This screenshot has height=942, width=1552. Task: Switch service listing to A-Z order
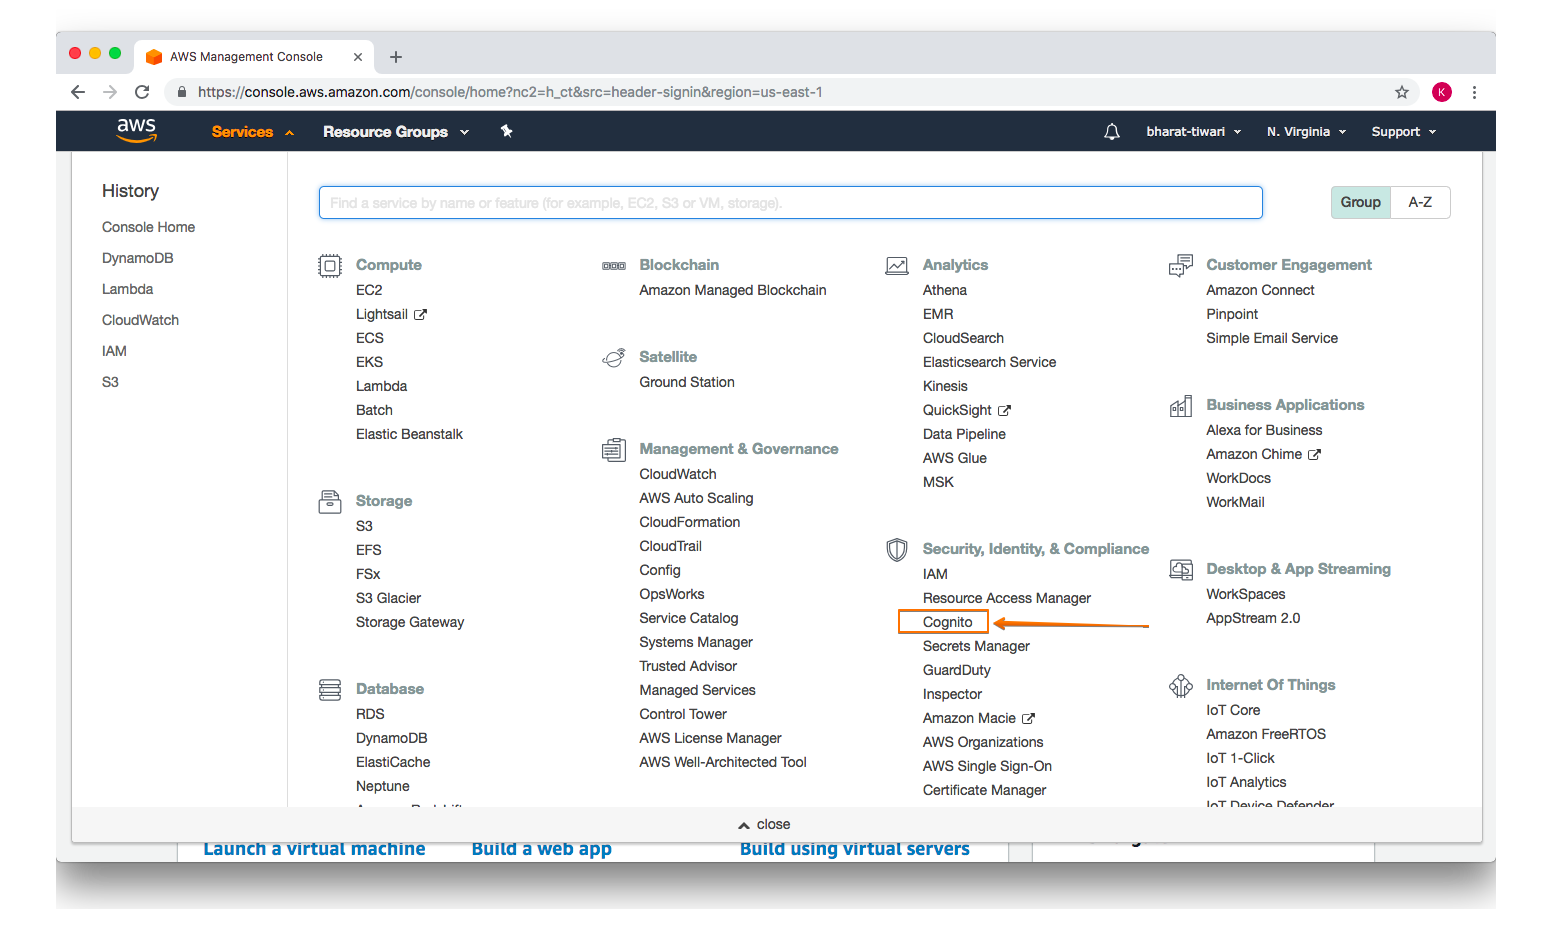click(1420, 201)
